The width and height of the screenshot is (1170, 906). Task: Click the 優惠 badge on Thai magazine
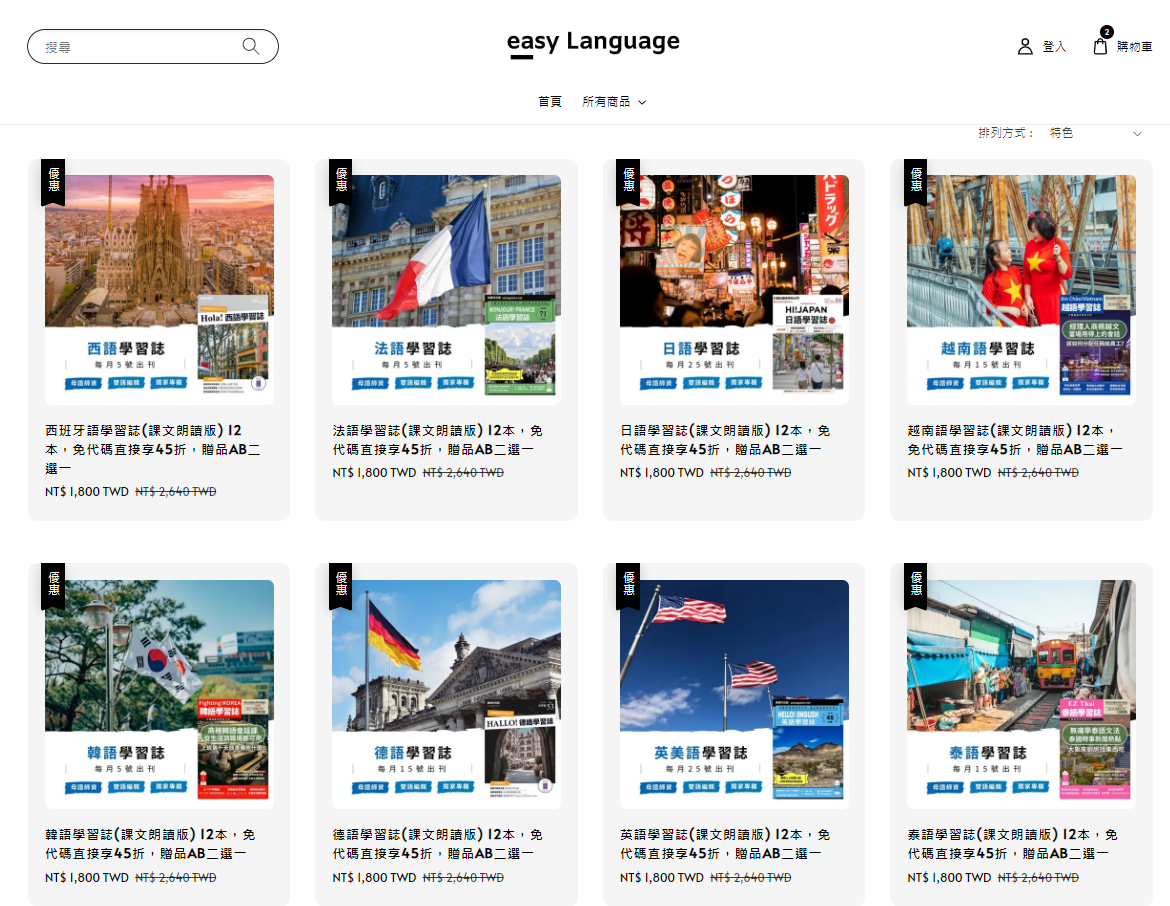[915, 584]
